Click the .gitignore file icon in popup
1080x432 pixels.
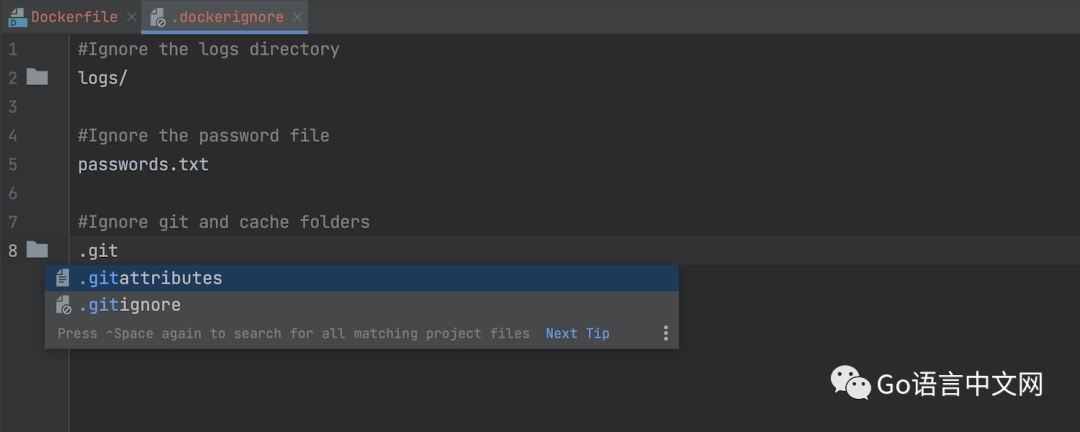63,305
